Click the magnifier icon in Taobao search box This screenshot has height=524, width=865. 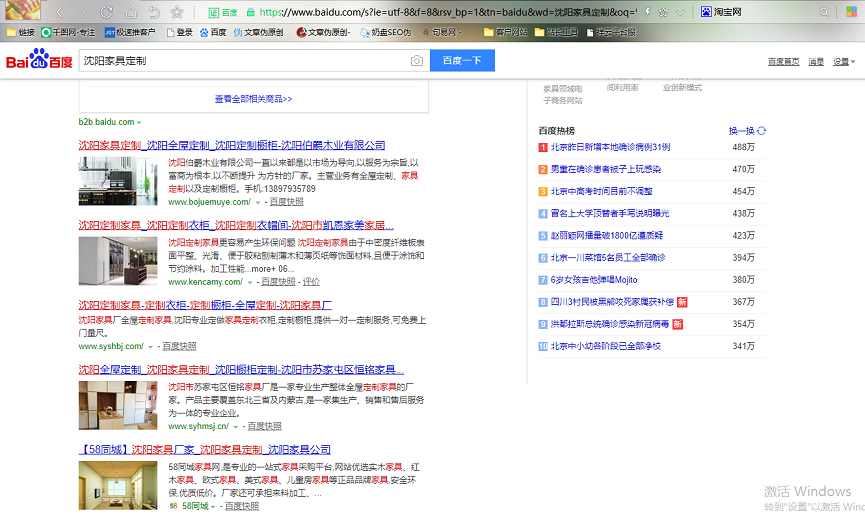click(824, 12)
